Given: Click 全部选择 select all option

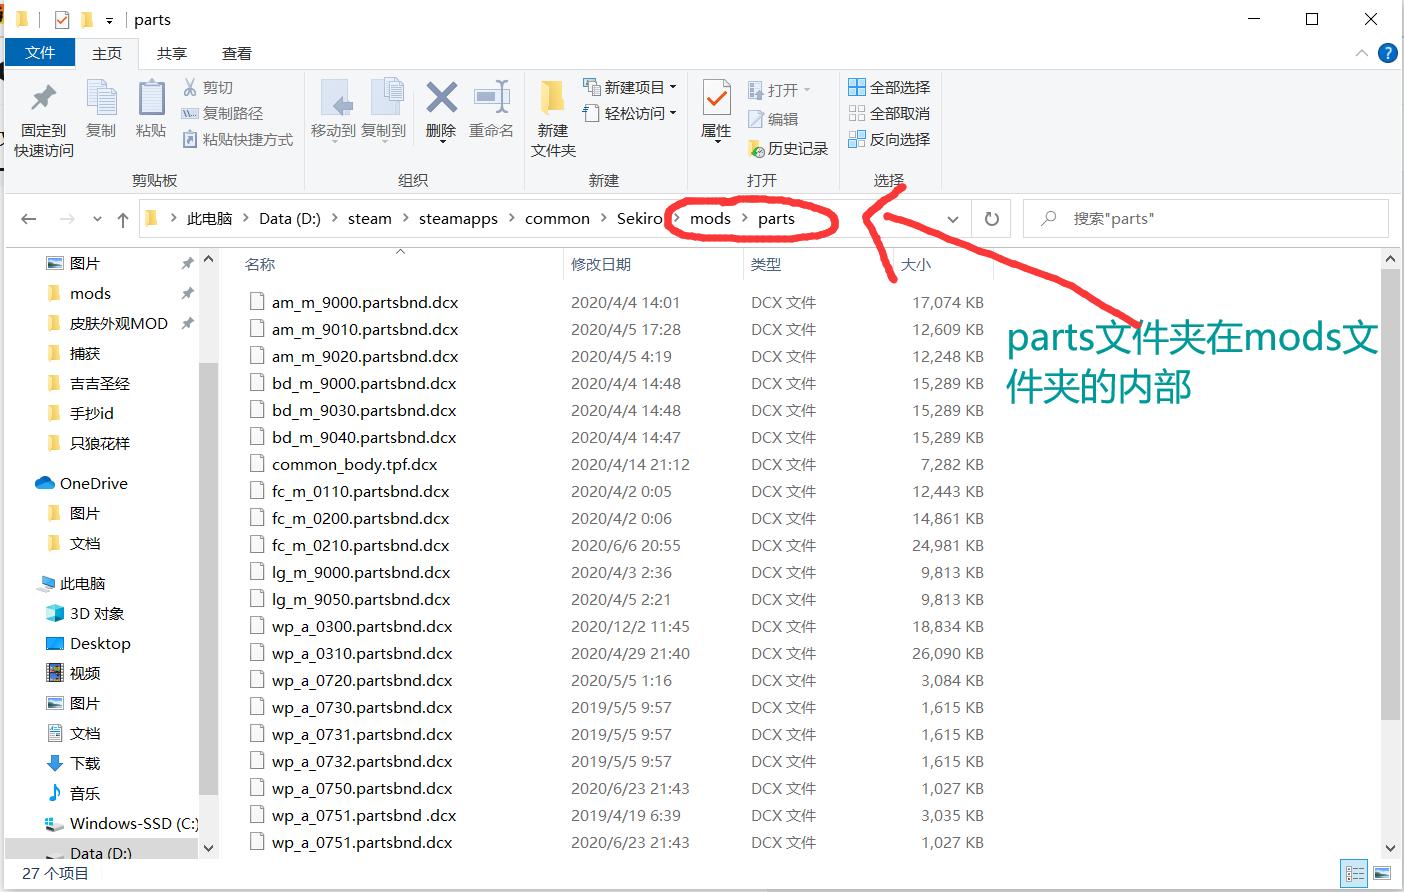Looking at the screenshot, I should click(x=889, y=88).
